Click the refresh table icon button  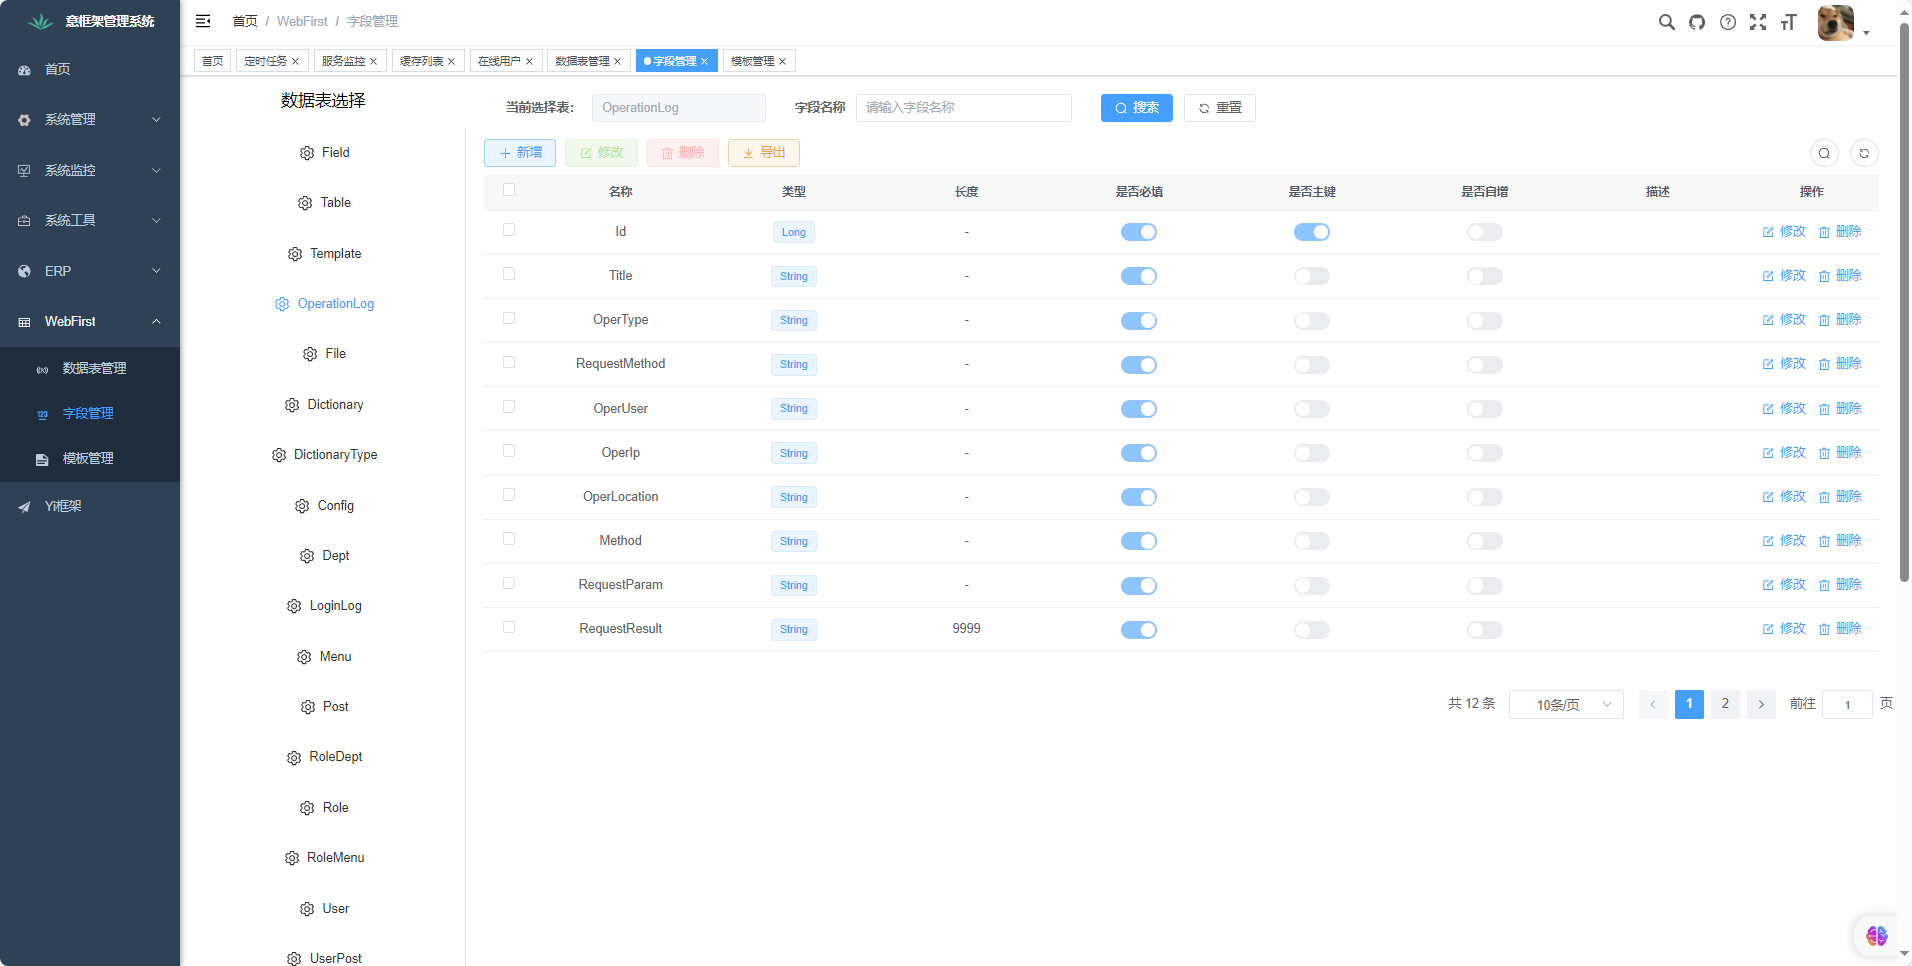(1864, 153)
